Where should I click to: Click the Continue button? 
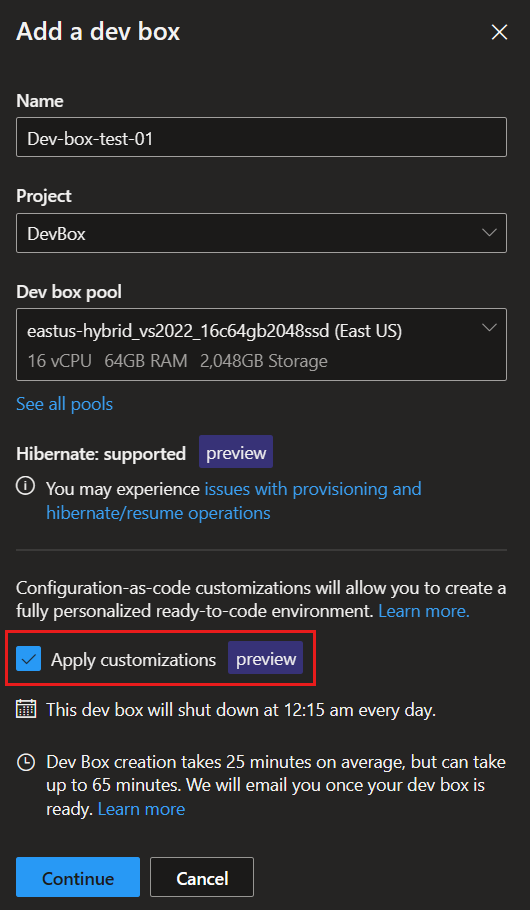click(x=78, y=877)
